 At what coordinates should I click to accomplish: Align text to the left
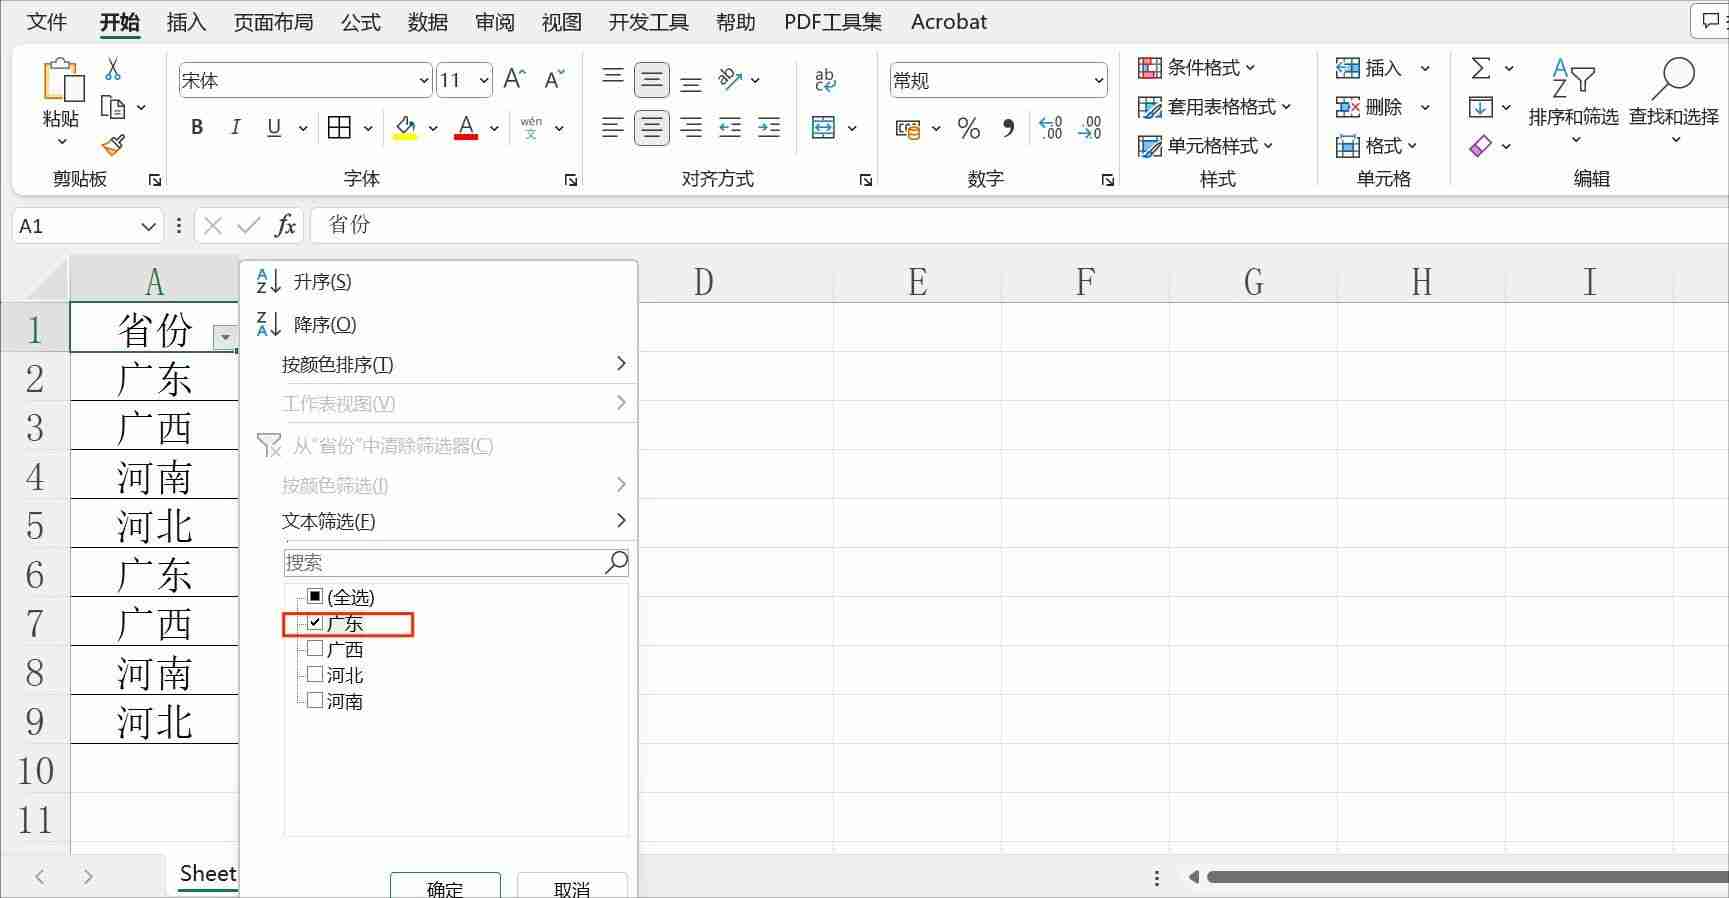613,128
